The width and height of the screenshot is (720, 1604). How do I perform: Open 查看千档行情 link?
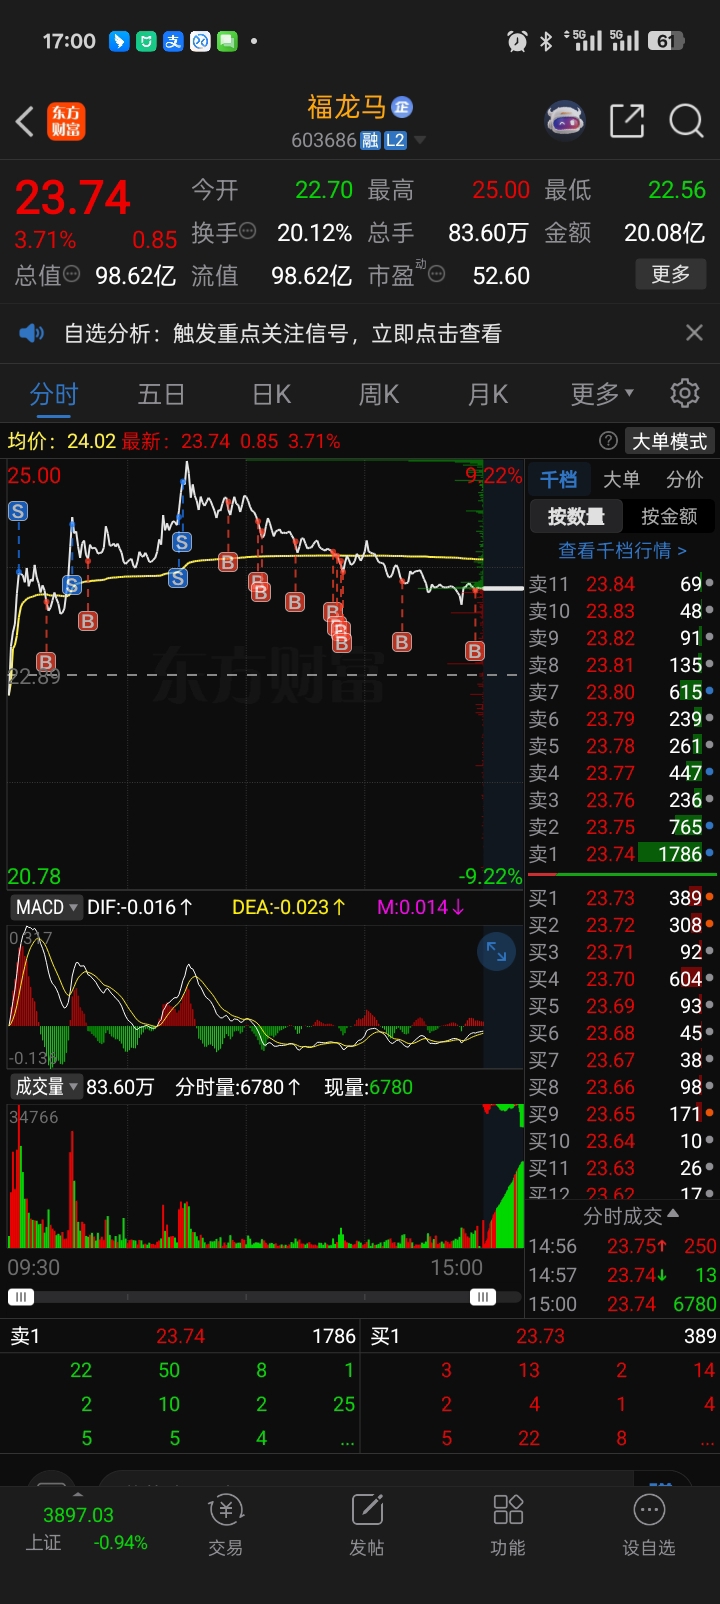click(x=622, y=550)
